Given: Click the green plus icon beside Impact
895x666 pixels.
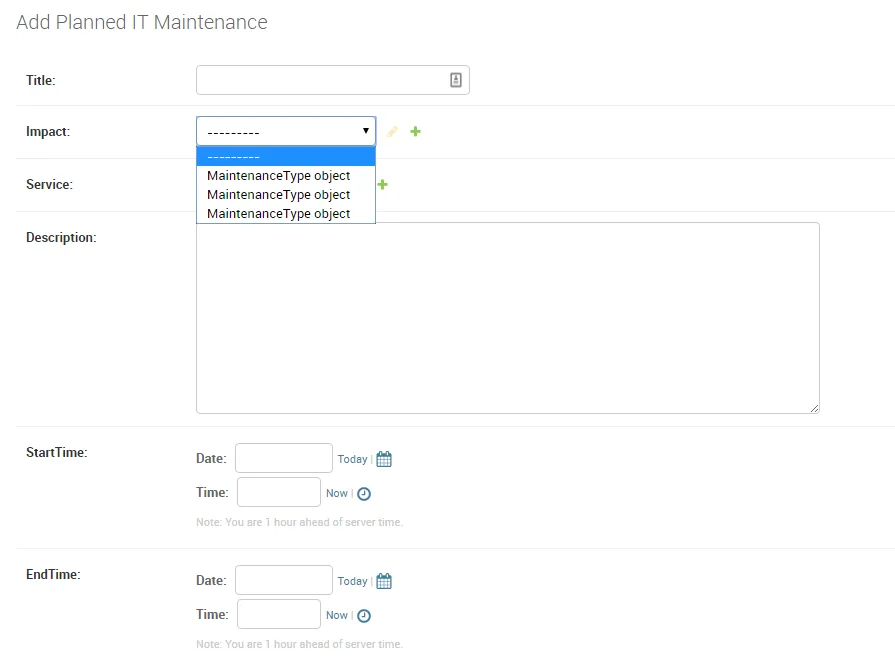Looking at the screenshot, I should [416, 132].
